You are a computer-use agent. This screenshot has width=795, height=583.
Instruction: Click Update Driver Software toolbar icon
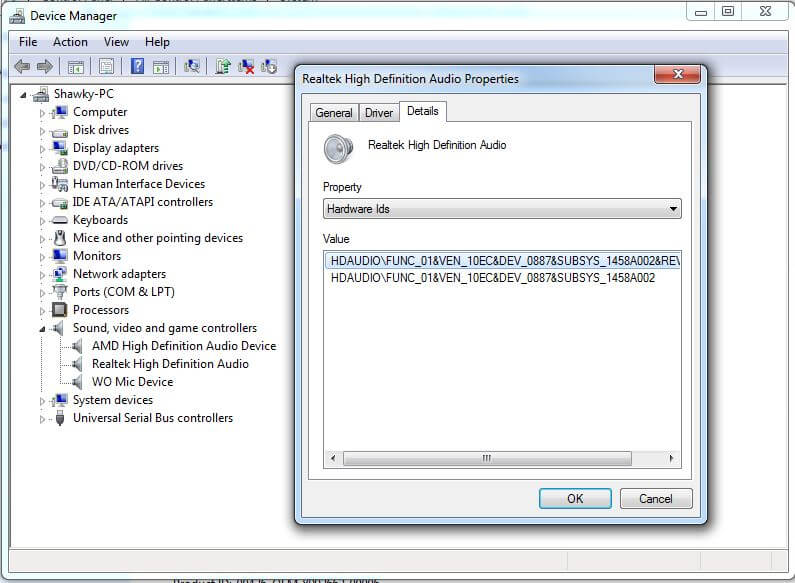[x=223, y=66]
